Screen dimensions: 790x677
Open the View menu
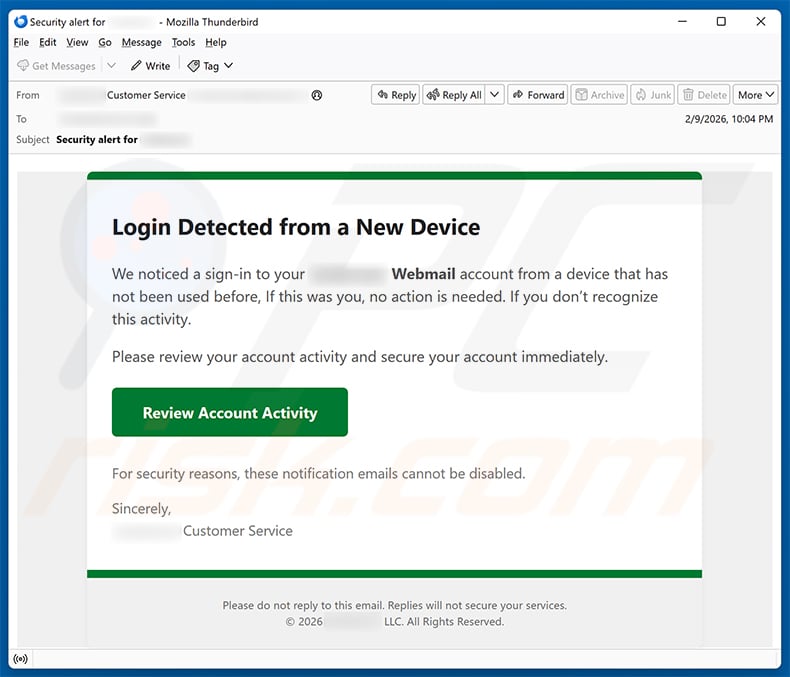(77, 42)
